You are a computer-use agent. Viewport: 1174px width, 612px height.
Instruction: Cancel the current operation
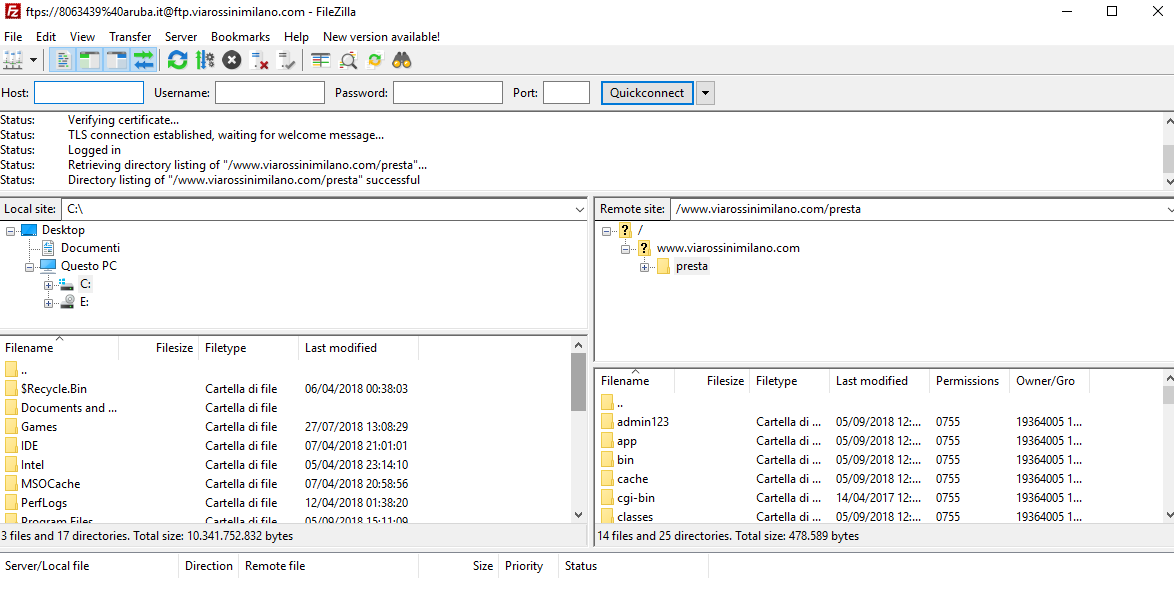tap(231, 60)
